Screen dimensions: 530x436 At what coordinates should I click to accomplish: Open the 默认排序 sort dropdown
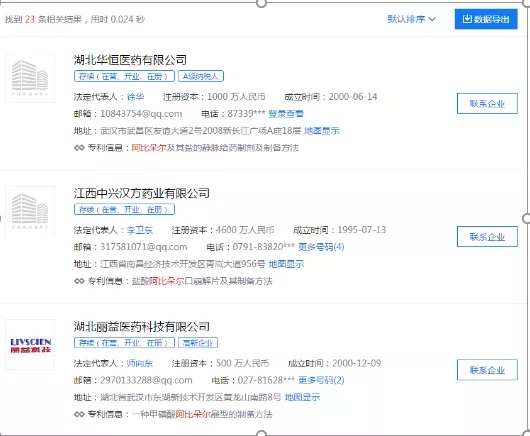pos(411,19)
